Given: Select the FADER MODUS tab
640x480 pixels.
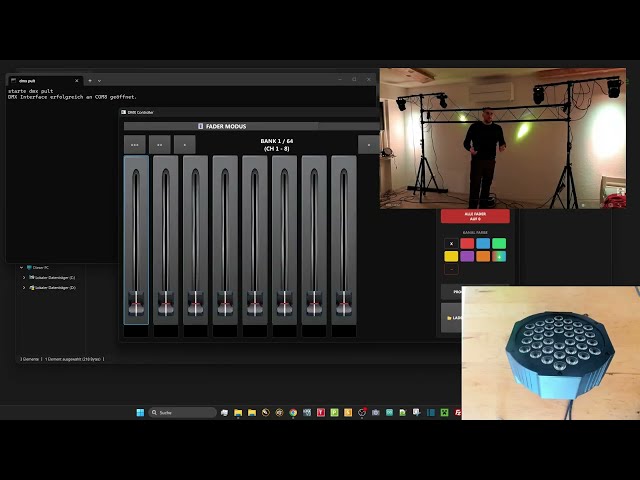Looking at the screenshot, I should (222, 127).
